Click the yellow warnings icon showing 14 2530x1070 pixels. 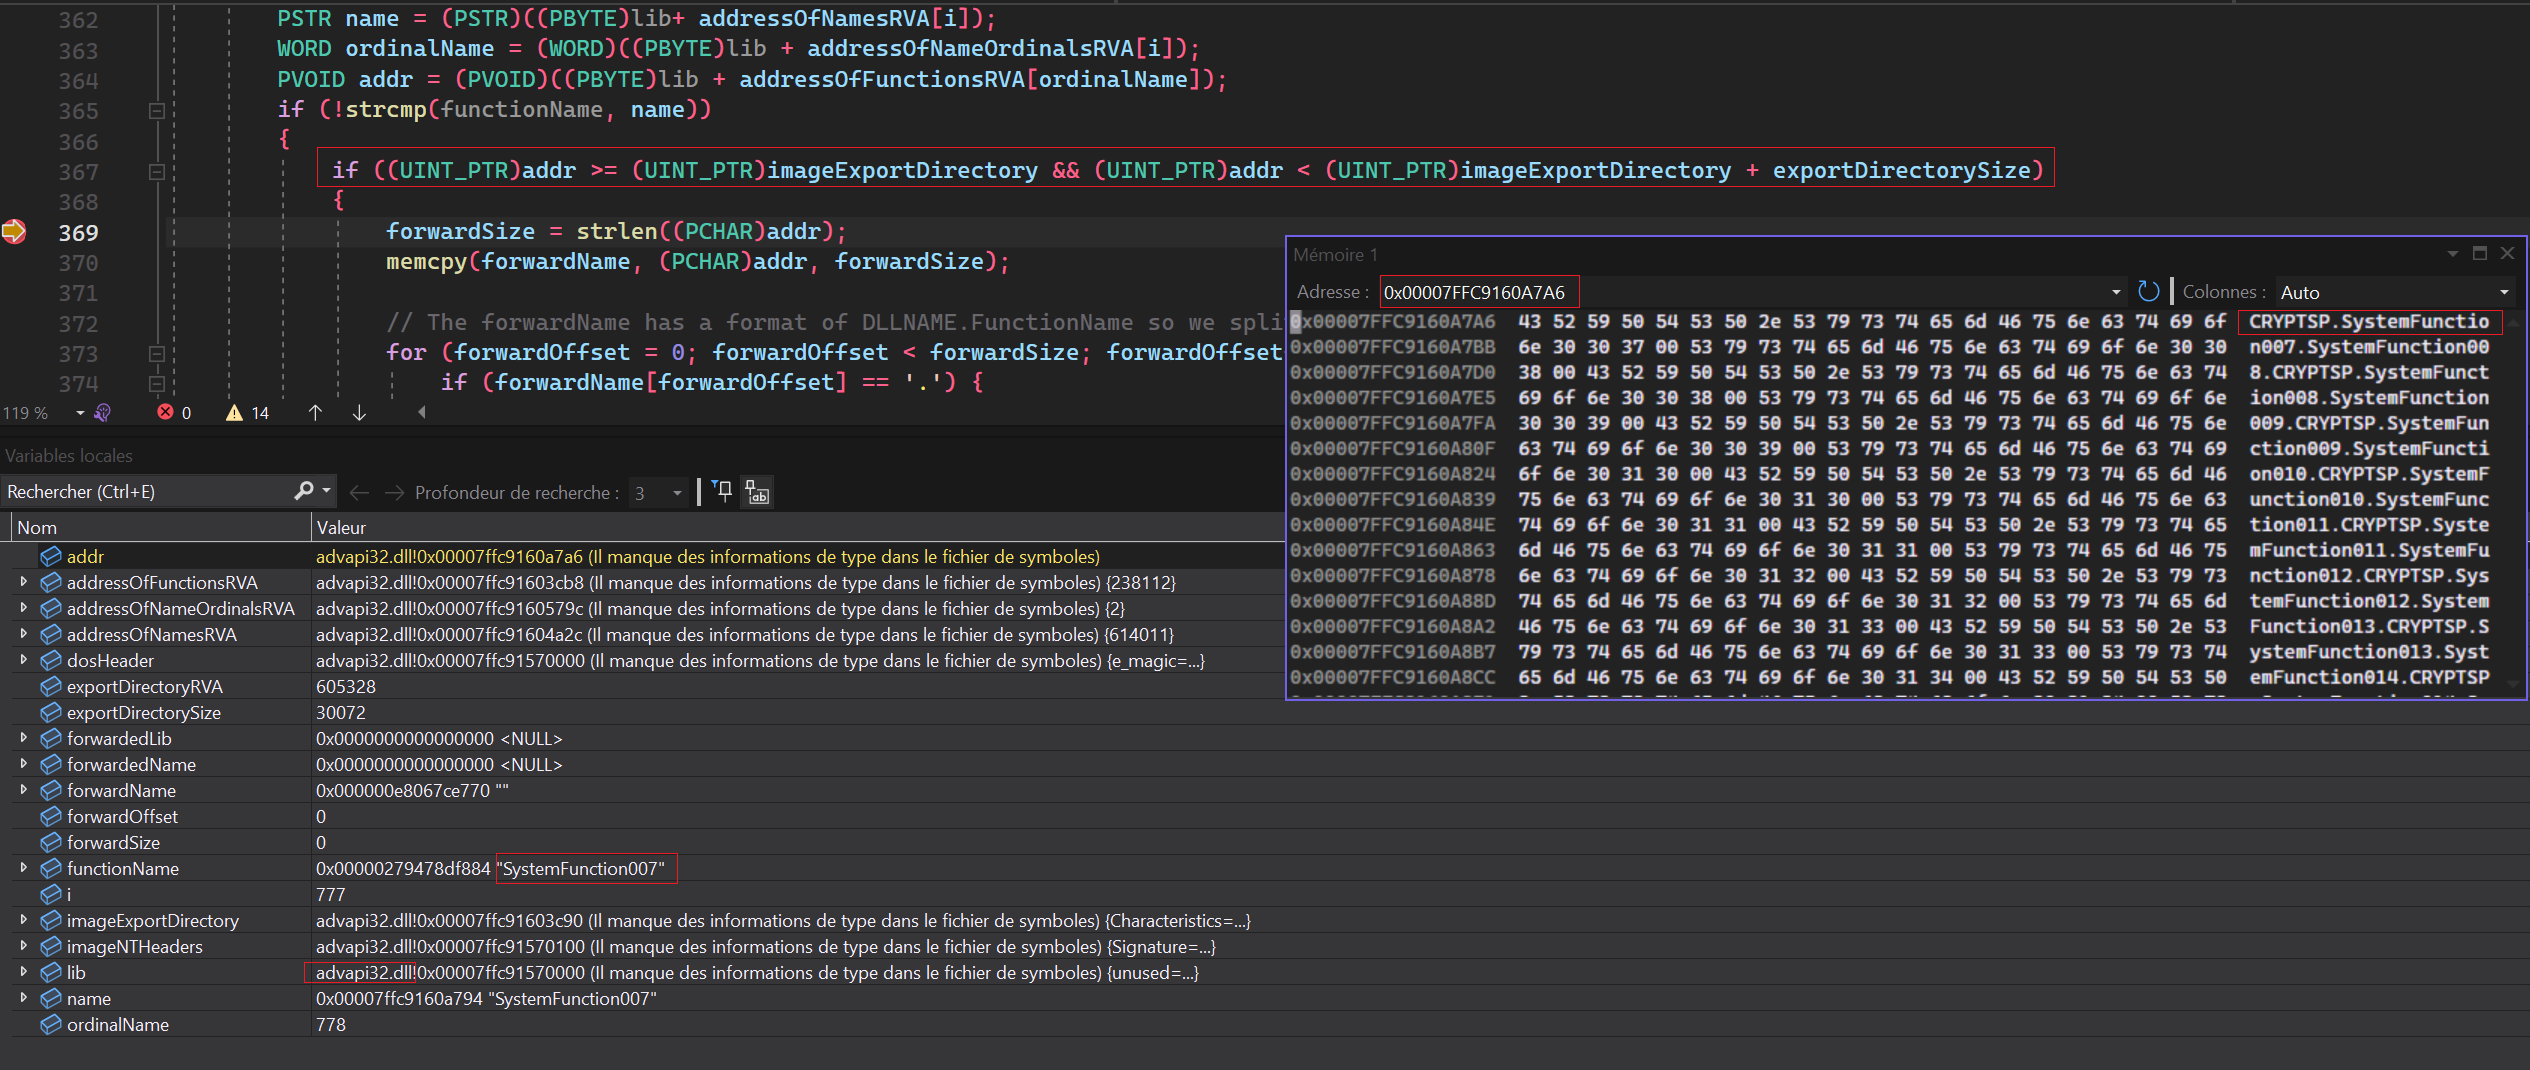click(x=234, y=412)
